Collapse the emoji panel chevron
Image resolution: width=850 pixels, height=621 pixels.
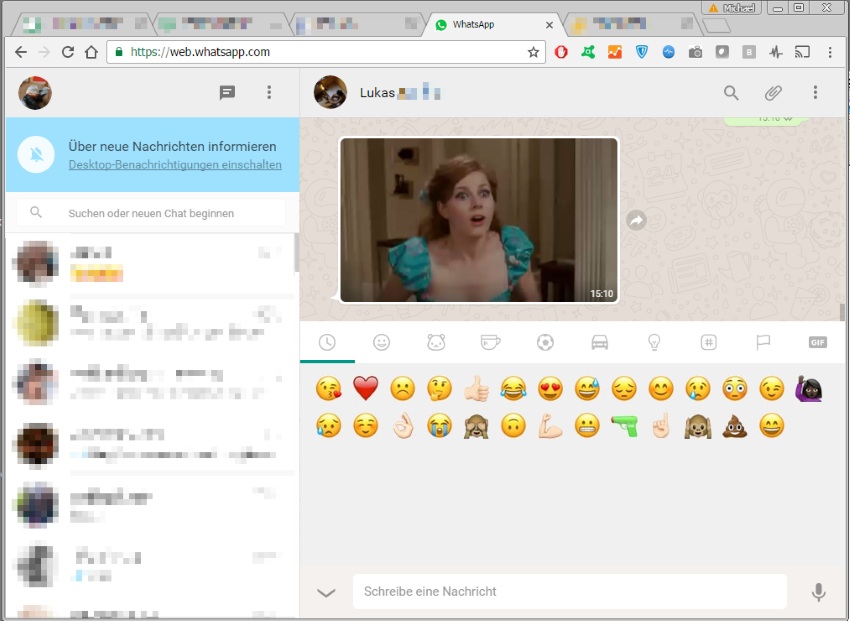[x=326, y=592]
